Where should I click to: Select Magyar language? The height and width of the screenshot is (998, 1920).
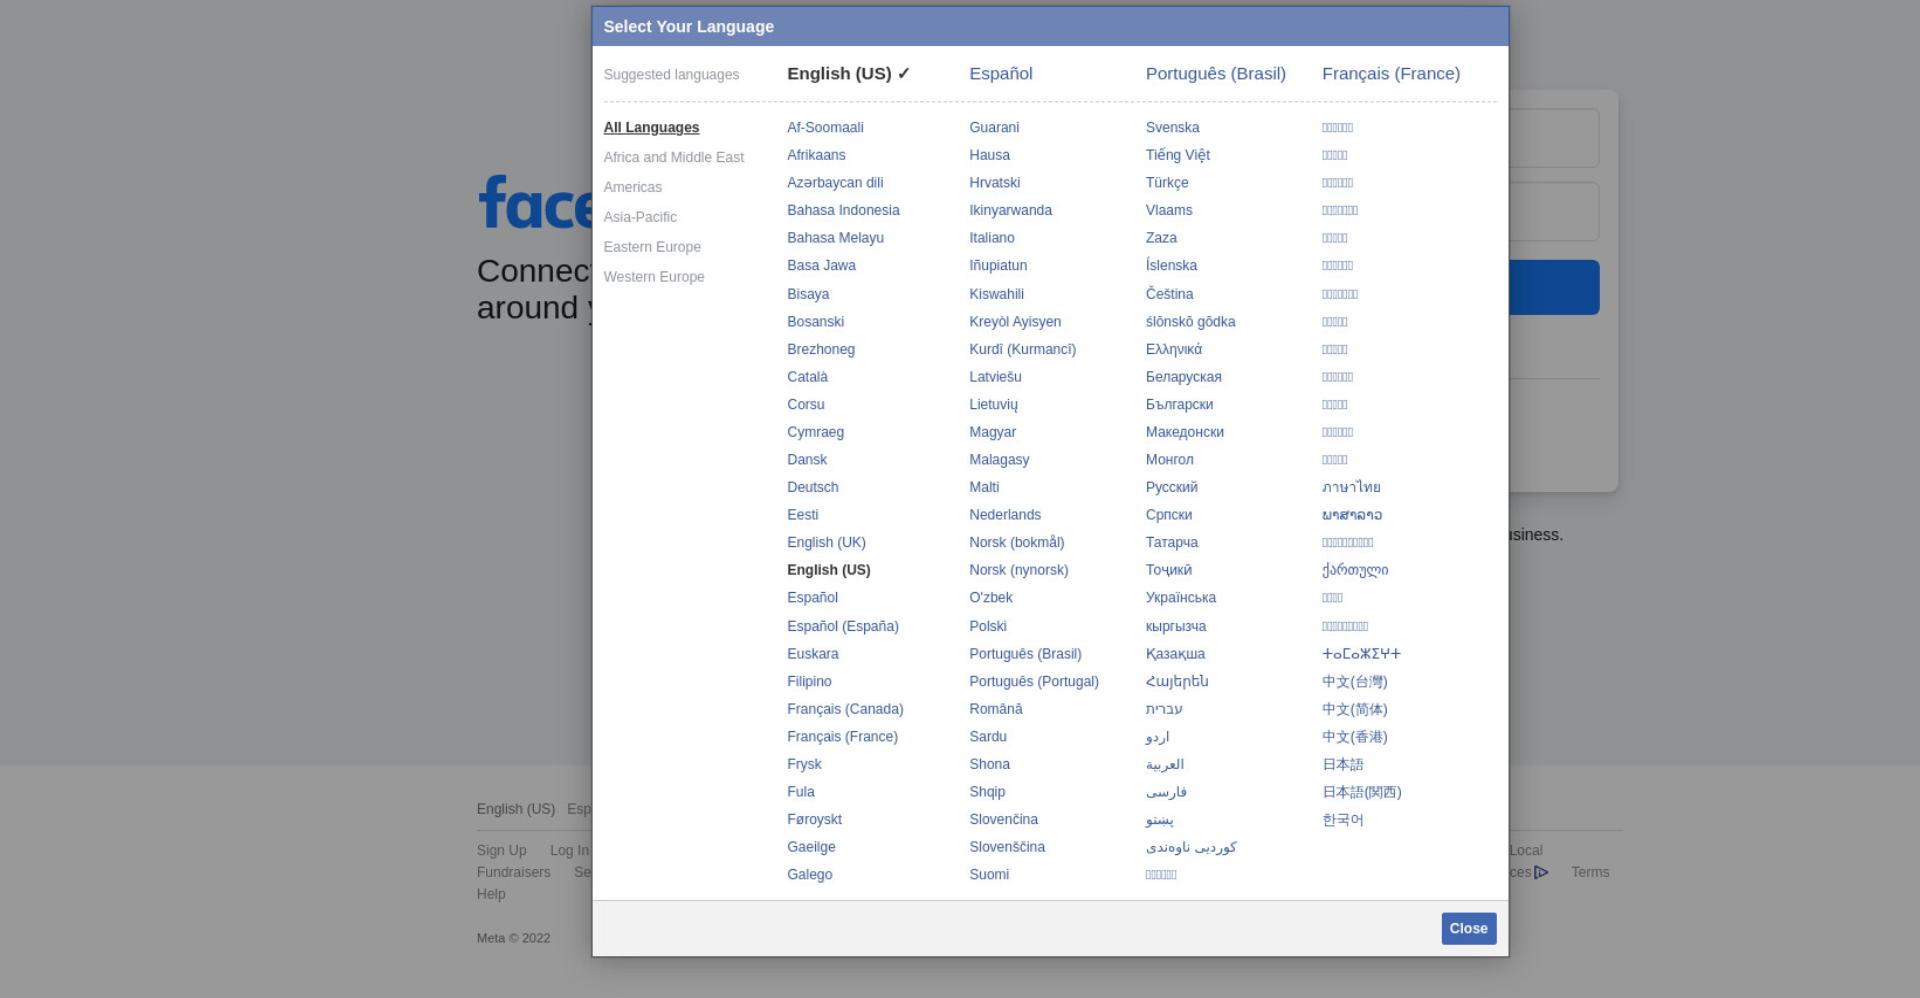[992, 432]
